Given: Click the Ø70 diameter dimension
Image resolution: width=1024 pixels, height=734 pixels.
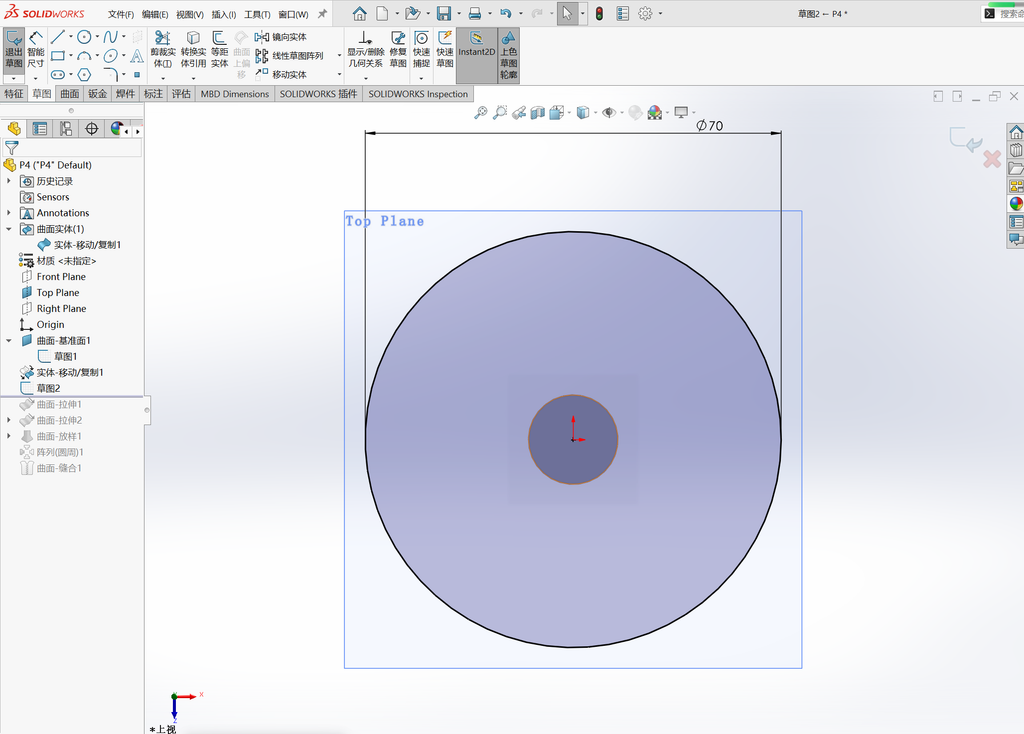Looking at the screenshot, I should [709, 125].
